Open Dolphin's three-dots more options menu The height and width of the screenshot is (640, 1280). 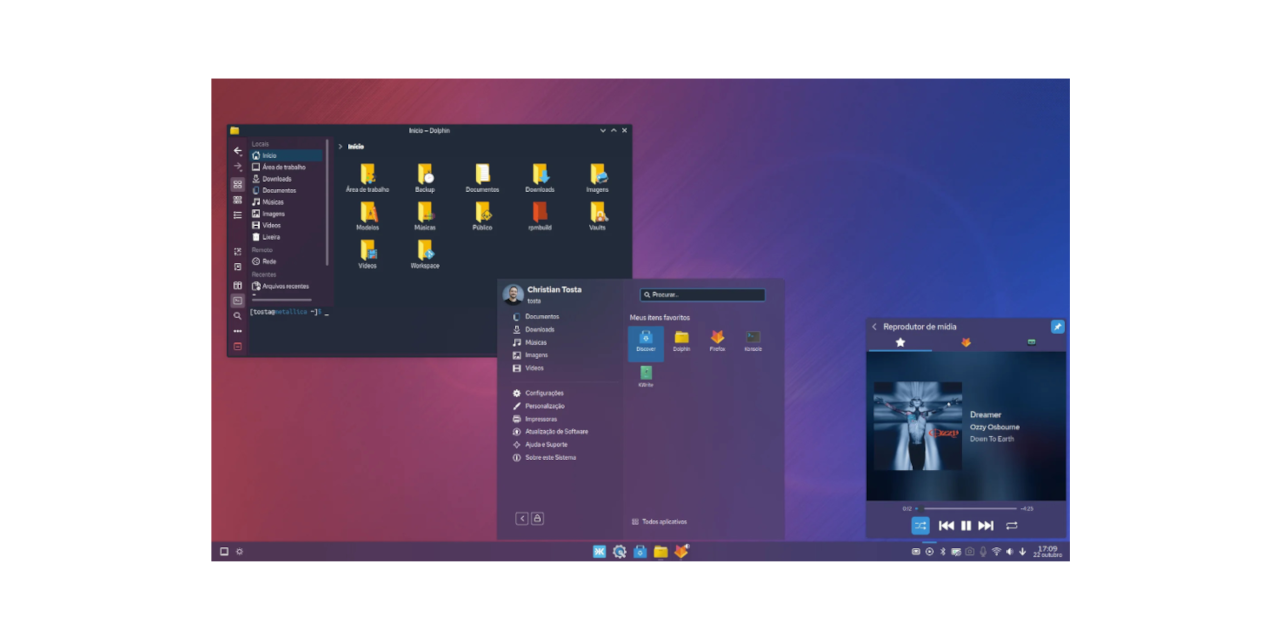coord(237,331)
